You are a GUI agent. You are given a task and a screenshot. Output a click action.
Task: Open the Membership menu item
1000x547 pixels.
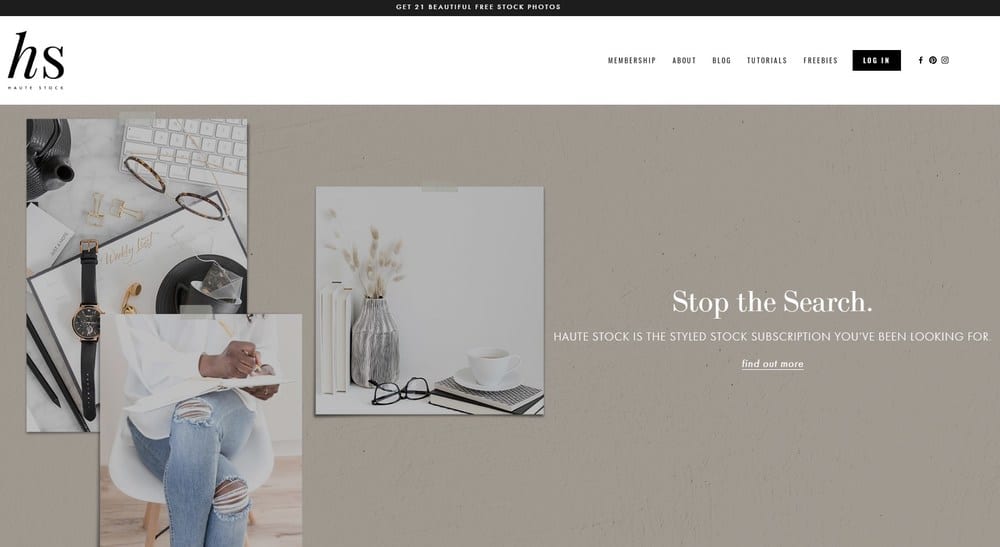[631, 61]
